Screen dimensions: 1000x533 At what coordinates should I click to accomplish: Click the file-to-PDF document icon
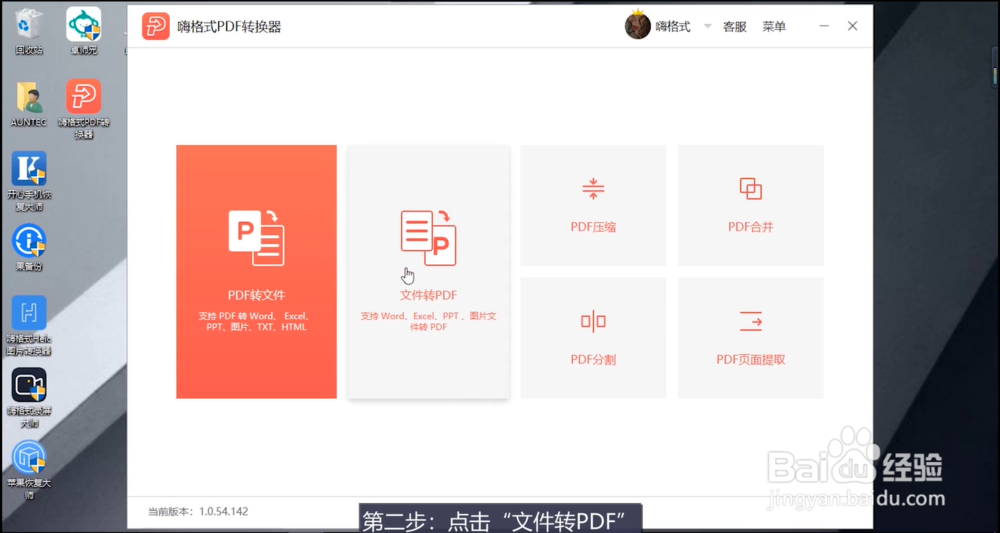(x=429, y=238)
